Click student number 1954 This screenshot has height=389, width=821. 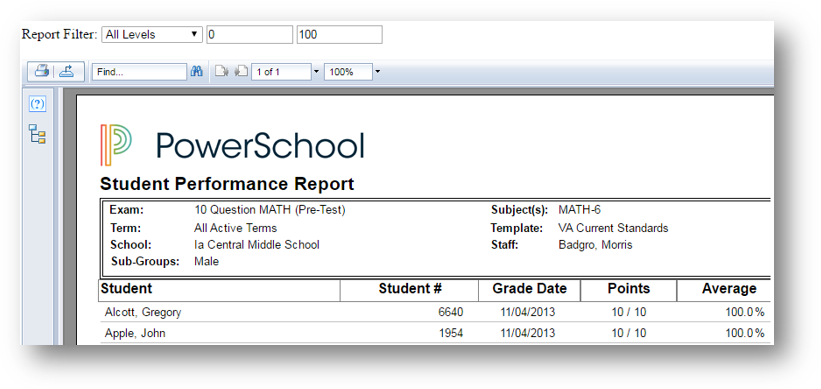[x=451, y=333]
